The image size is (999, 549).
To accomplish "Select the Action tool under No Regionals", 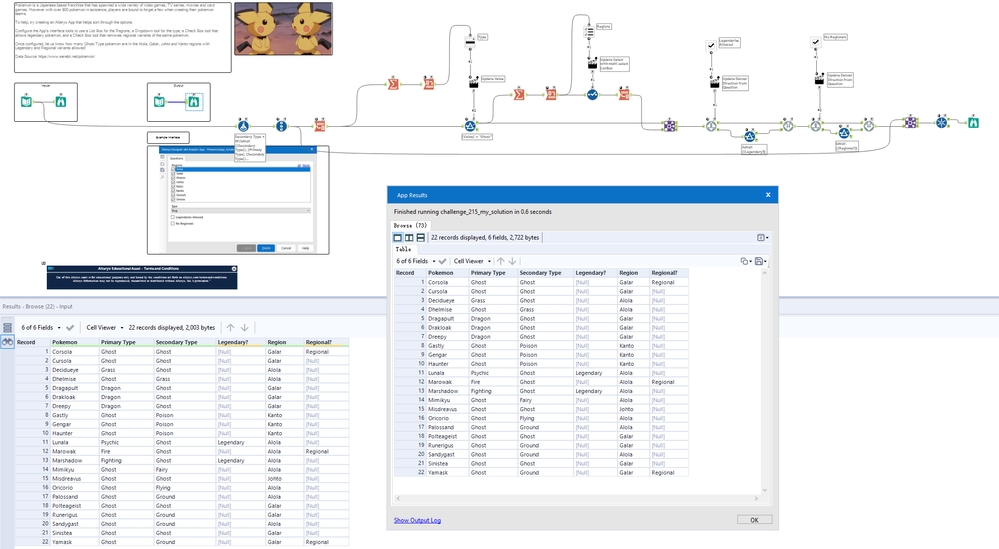I will click(819, 80).
